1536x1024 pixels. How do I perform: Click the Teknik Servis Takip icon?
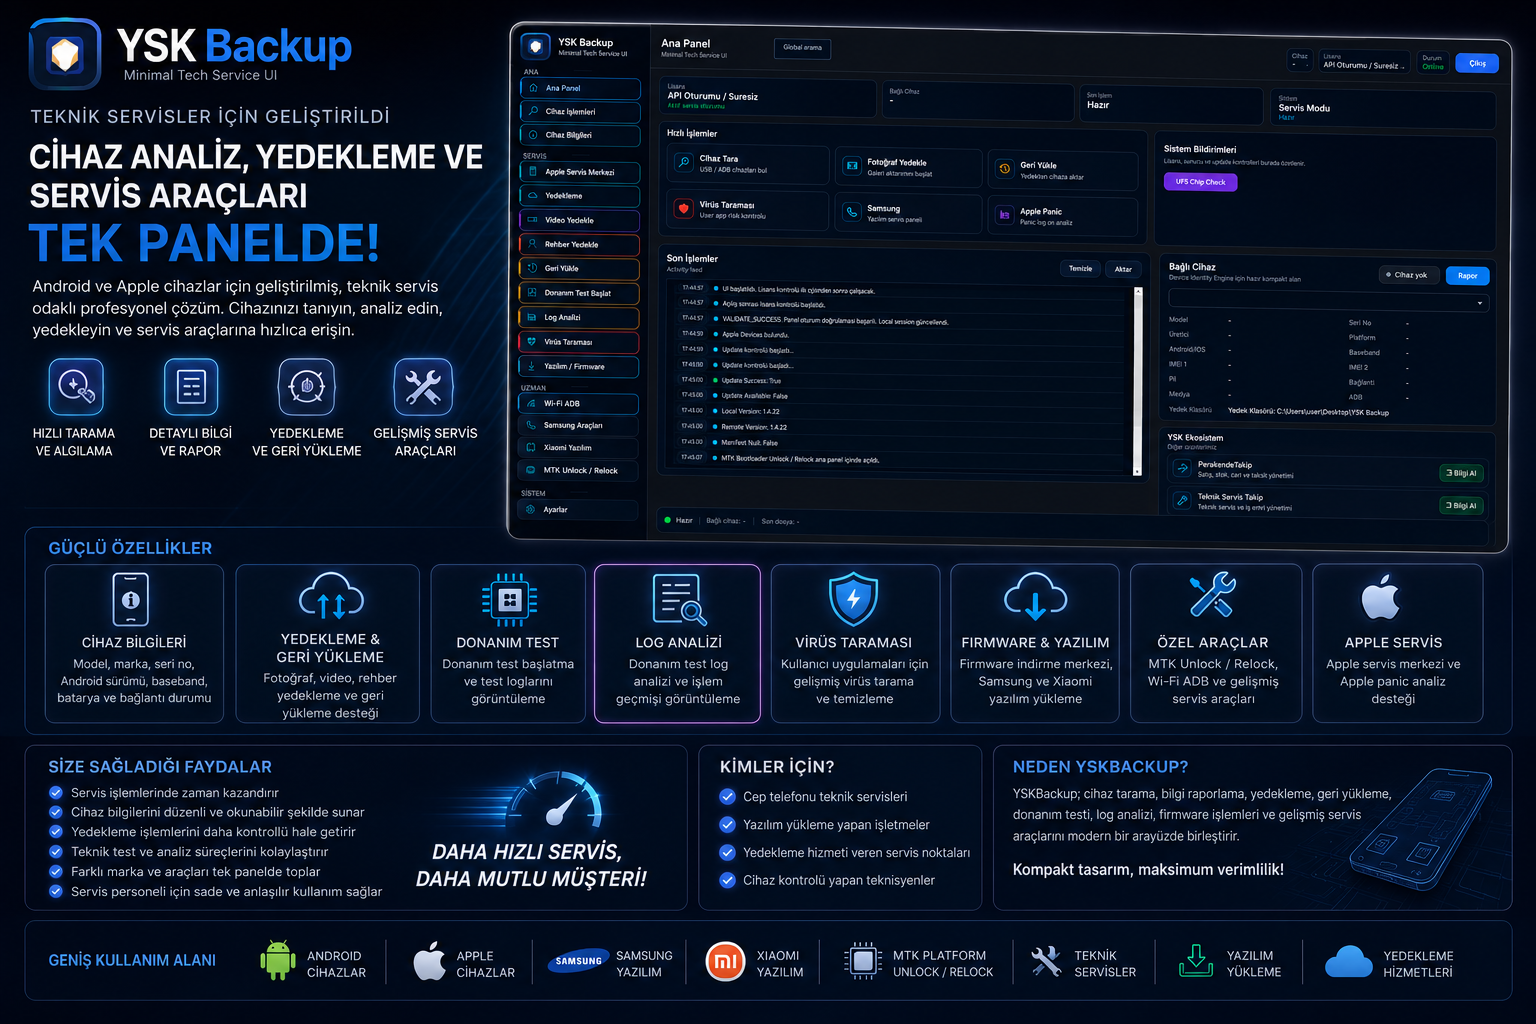coord(1182,500)
